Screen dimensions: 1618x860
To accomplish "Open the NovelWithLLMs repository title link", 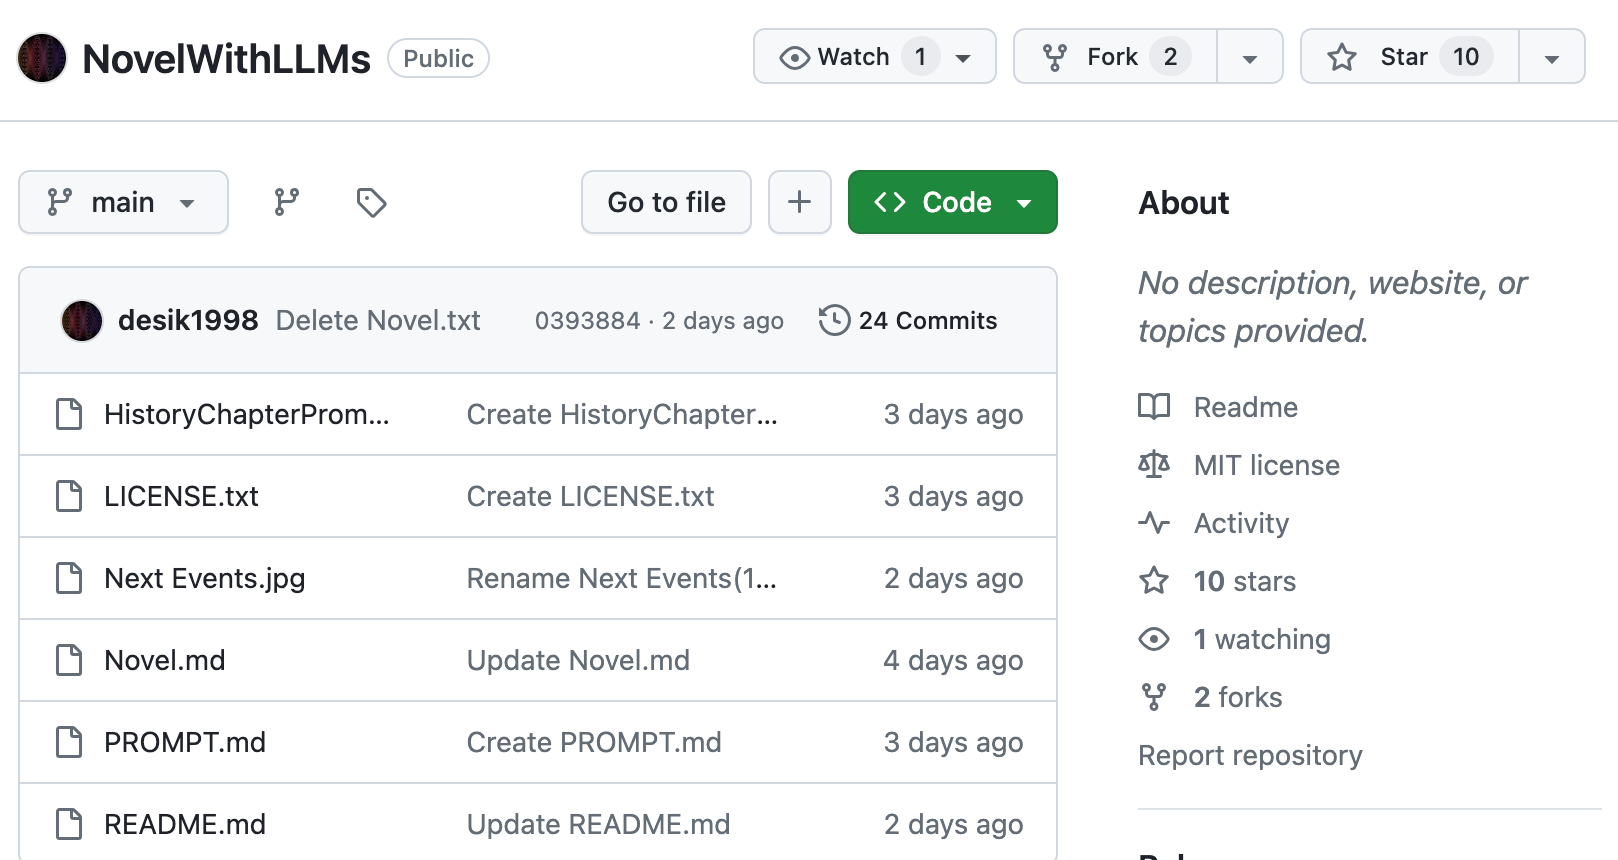I will 226,59.
